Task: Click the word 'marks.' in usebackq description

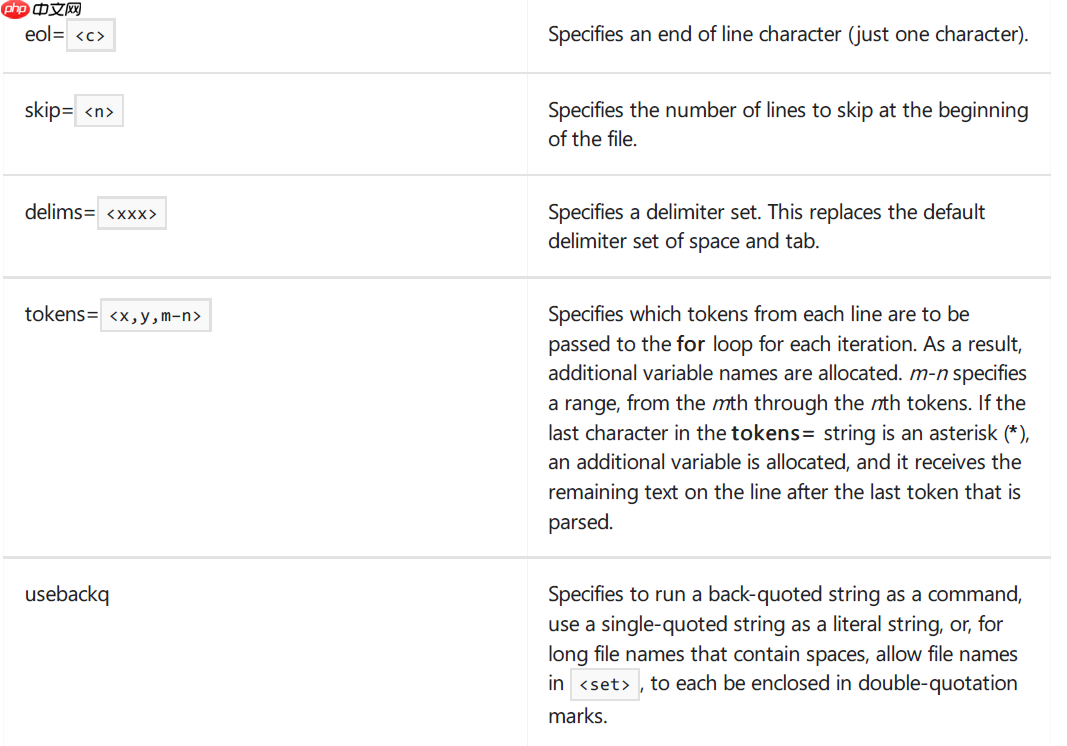Action: click(578, 717)
